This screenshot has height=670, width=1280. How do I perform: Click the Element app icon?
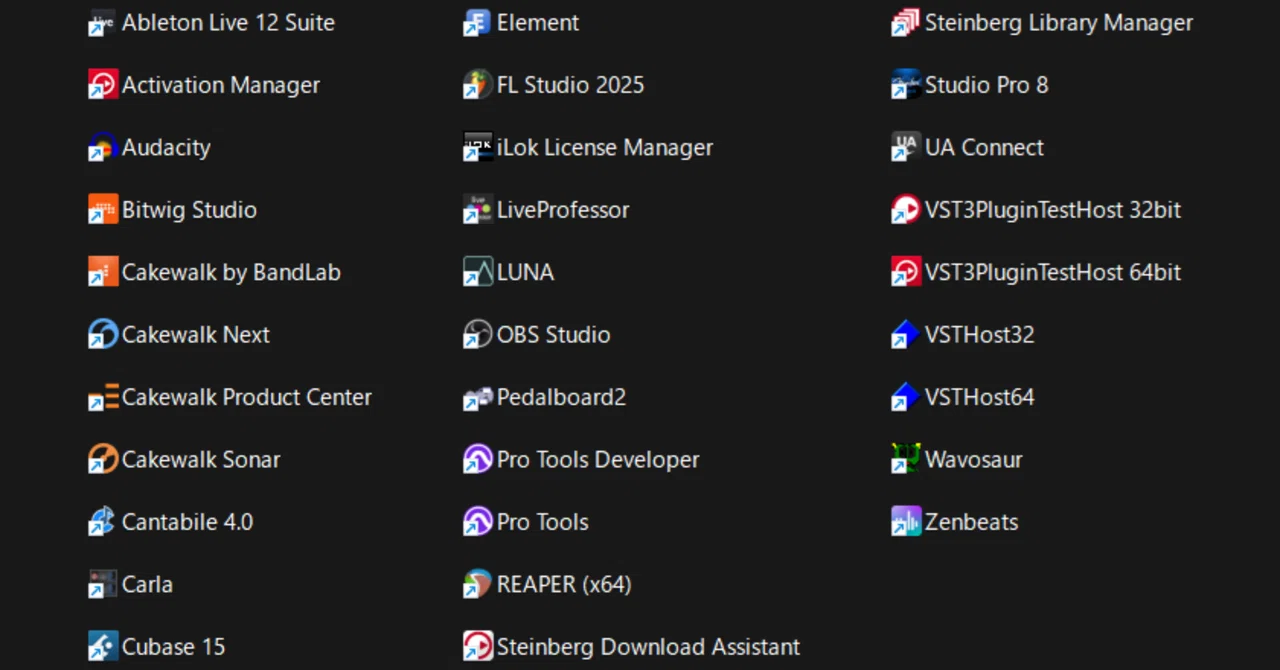(x=477, y=23)
